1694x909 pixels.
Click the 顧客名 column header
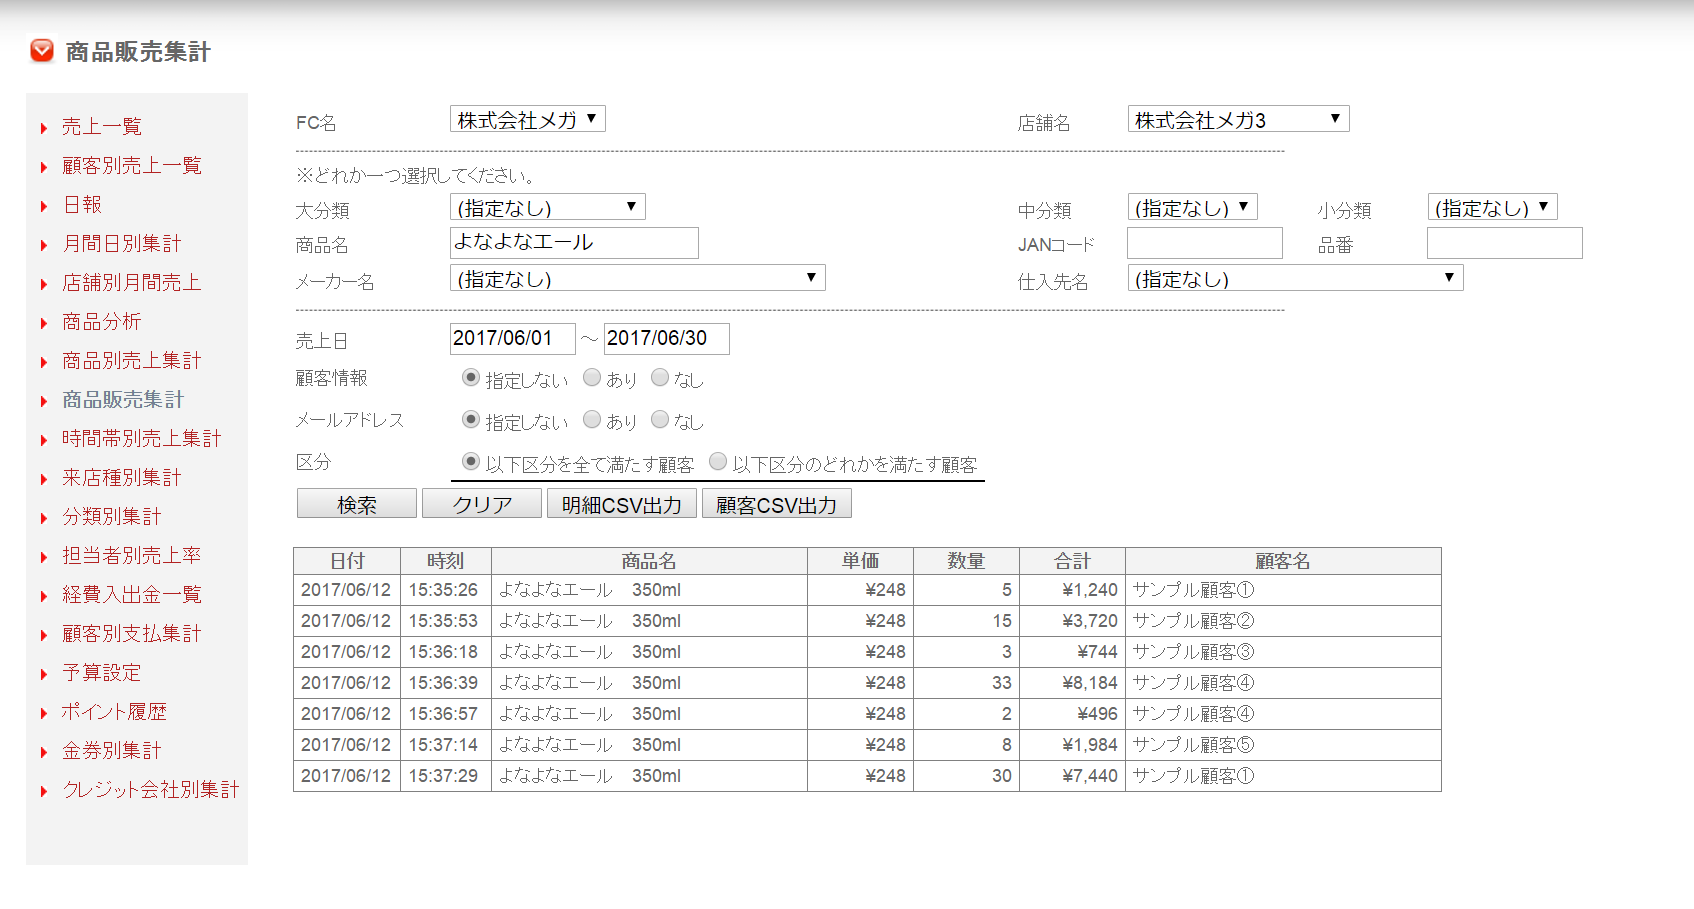pos(1283,561)
